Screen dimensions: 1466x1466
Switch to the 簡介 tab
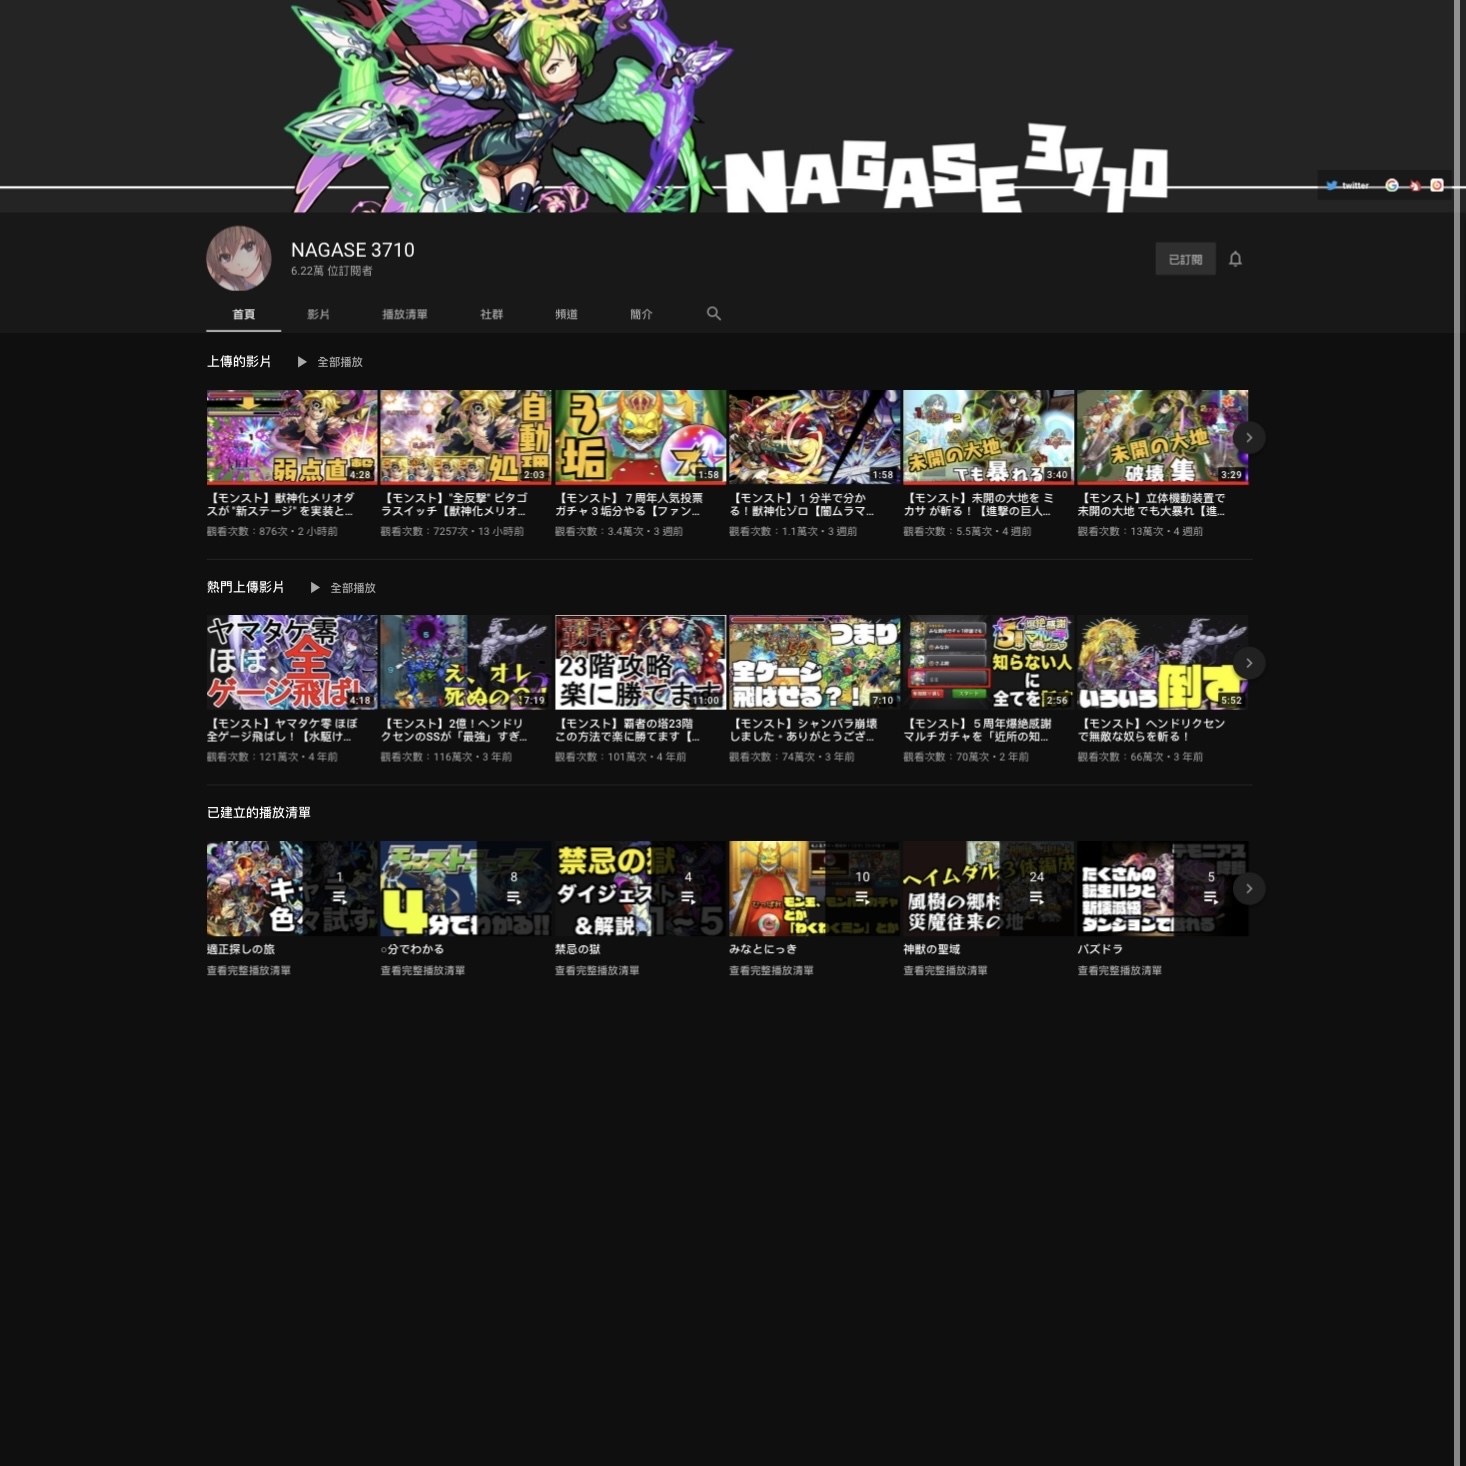coord(641,314)
